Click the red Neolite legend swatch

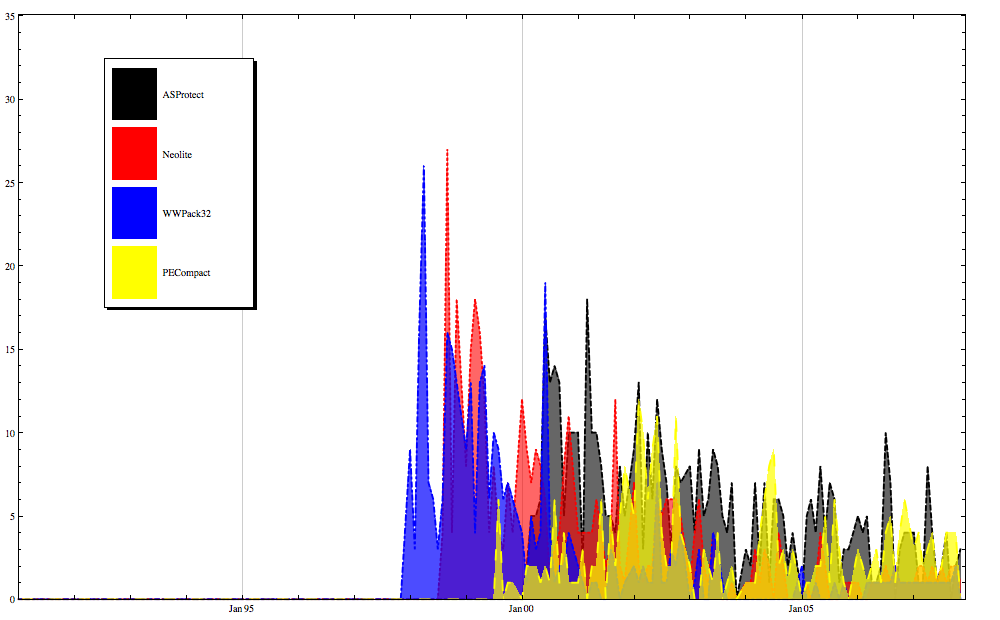pos(134,153)
